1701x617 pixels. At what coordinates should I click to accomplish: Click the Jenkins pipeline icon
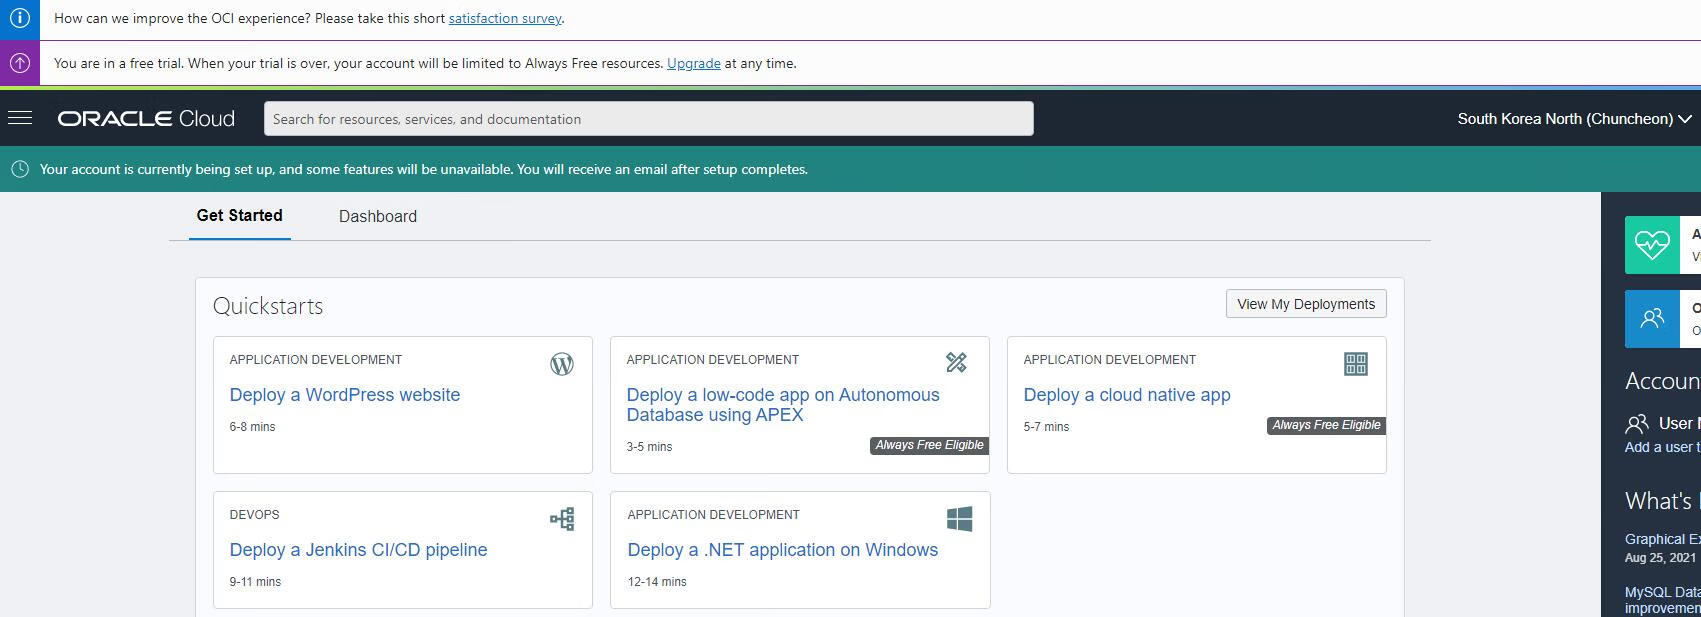coord(562,519)
